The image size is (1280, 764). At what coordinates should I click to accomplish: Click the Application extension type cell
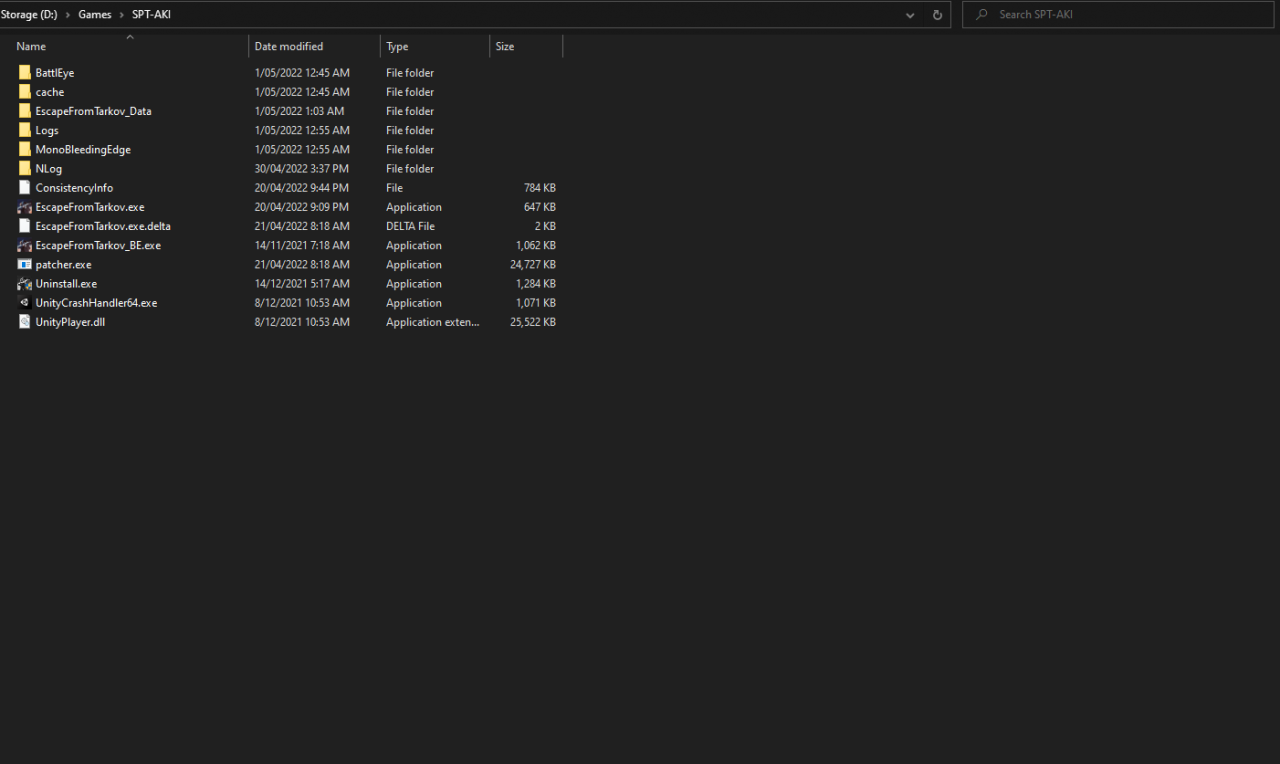pyautogui.click(x=433, y=322)
